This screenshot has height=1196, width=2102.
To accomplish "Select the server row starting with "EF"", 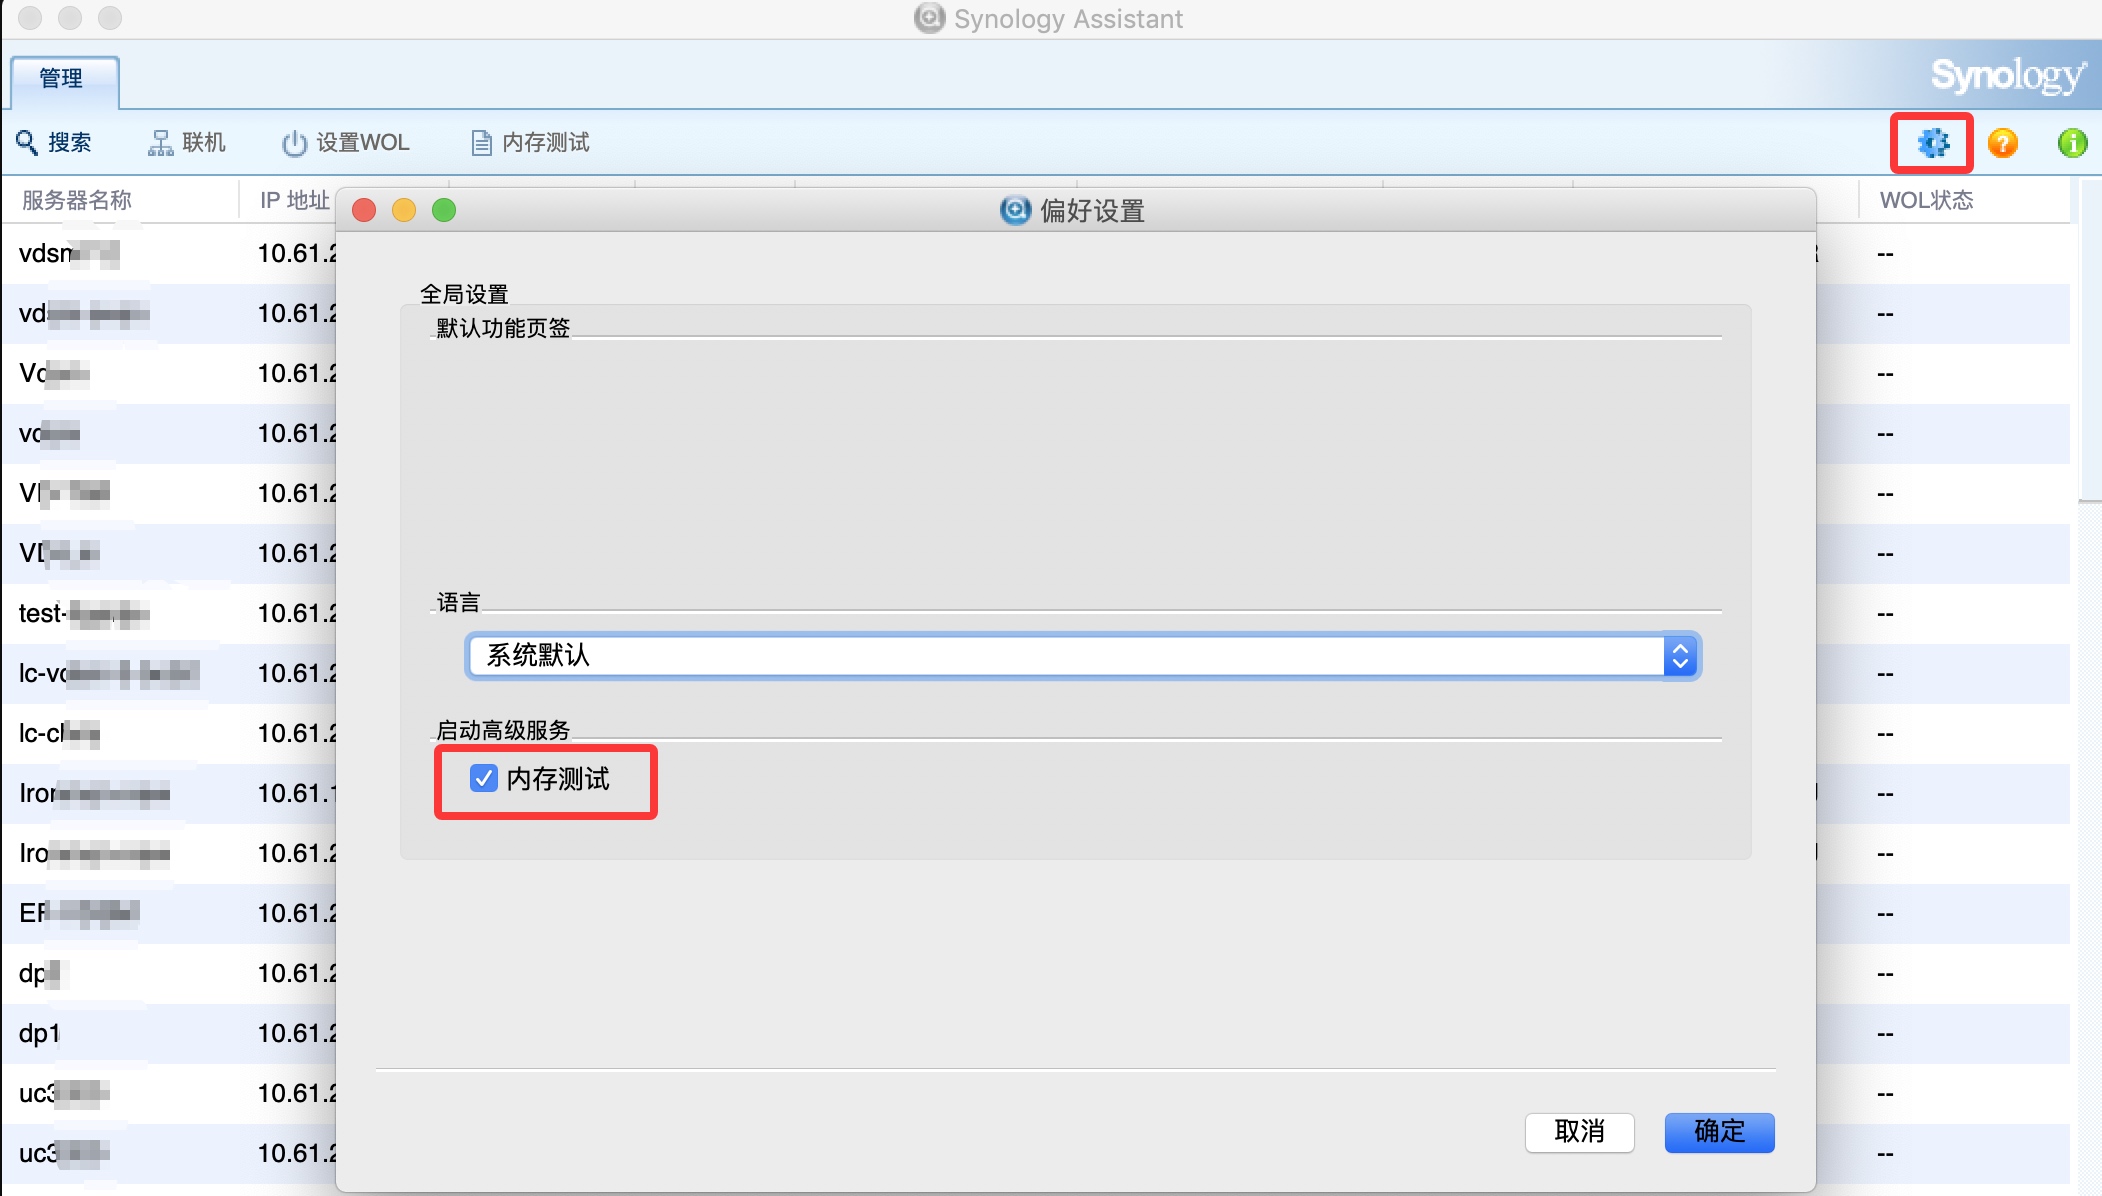I will pos(168,913).
